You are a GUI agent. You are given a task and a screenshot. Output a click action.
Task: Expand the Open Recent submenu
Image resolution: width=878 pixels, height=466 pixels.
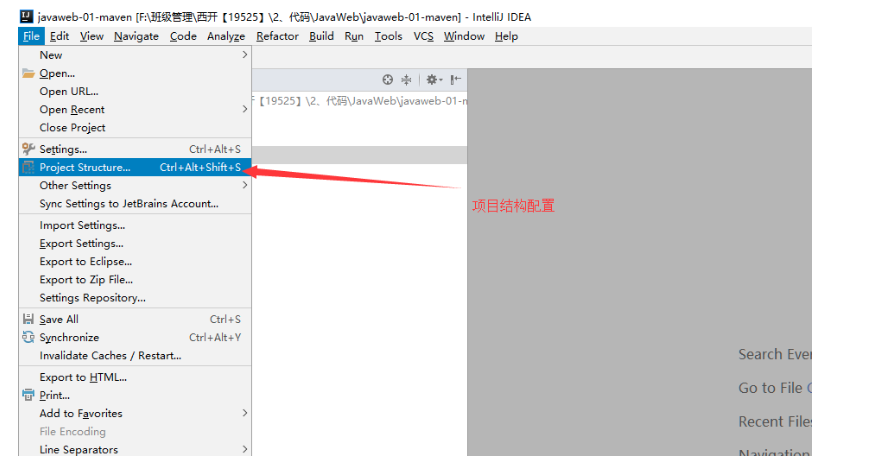point(135,109)
